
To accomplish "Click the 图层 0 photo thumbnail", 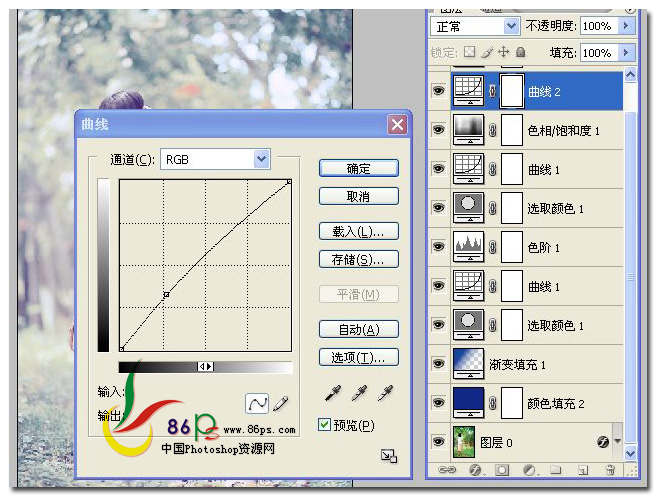I will [x=464, y=441].
